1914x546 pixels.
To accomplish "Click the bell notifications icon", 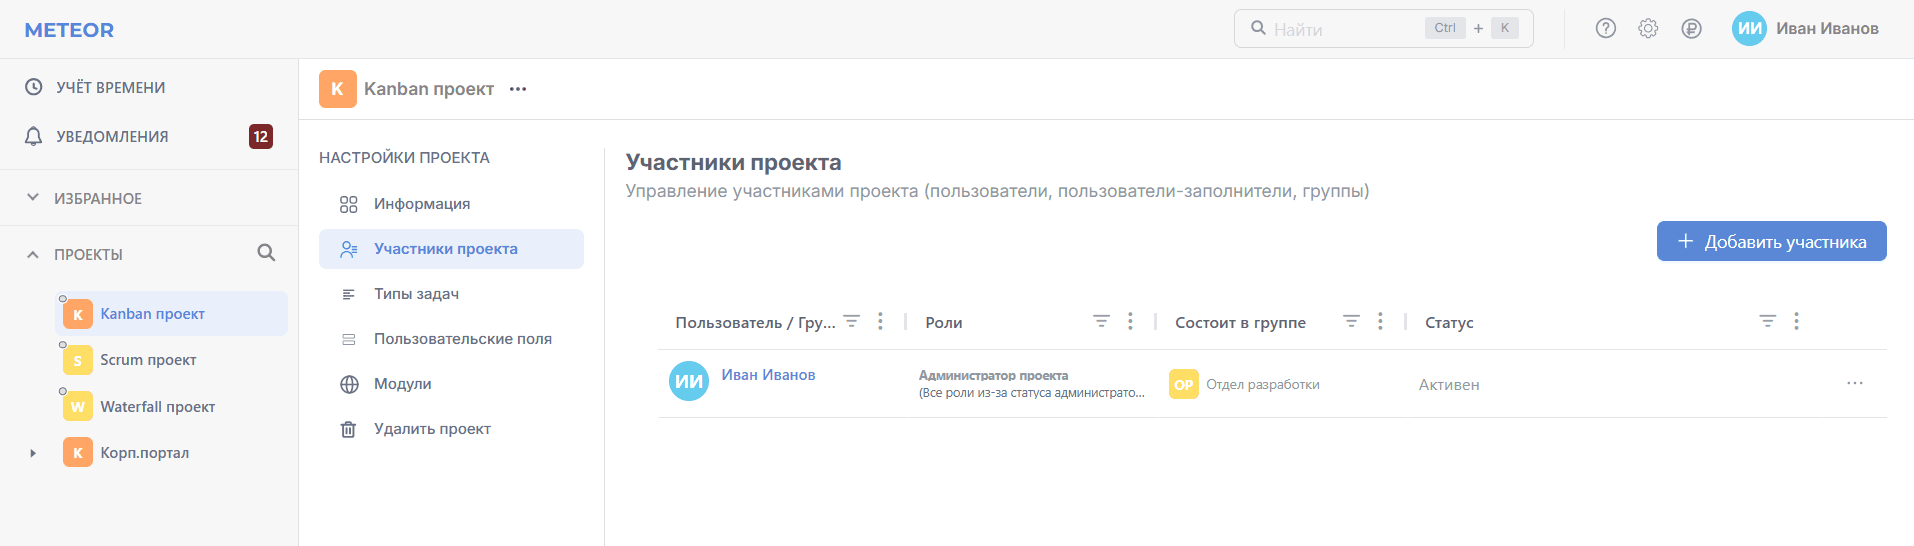I will click(34, 136).
